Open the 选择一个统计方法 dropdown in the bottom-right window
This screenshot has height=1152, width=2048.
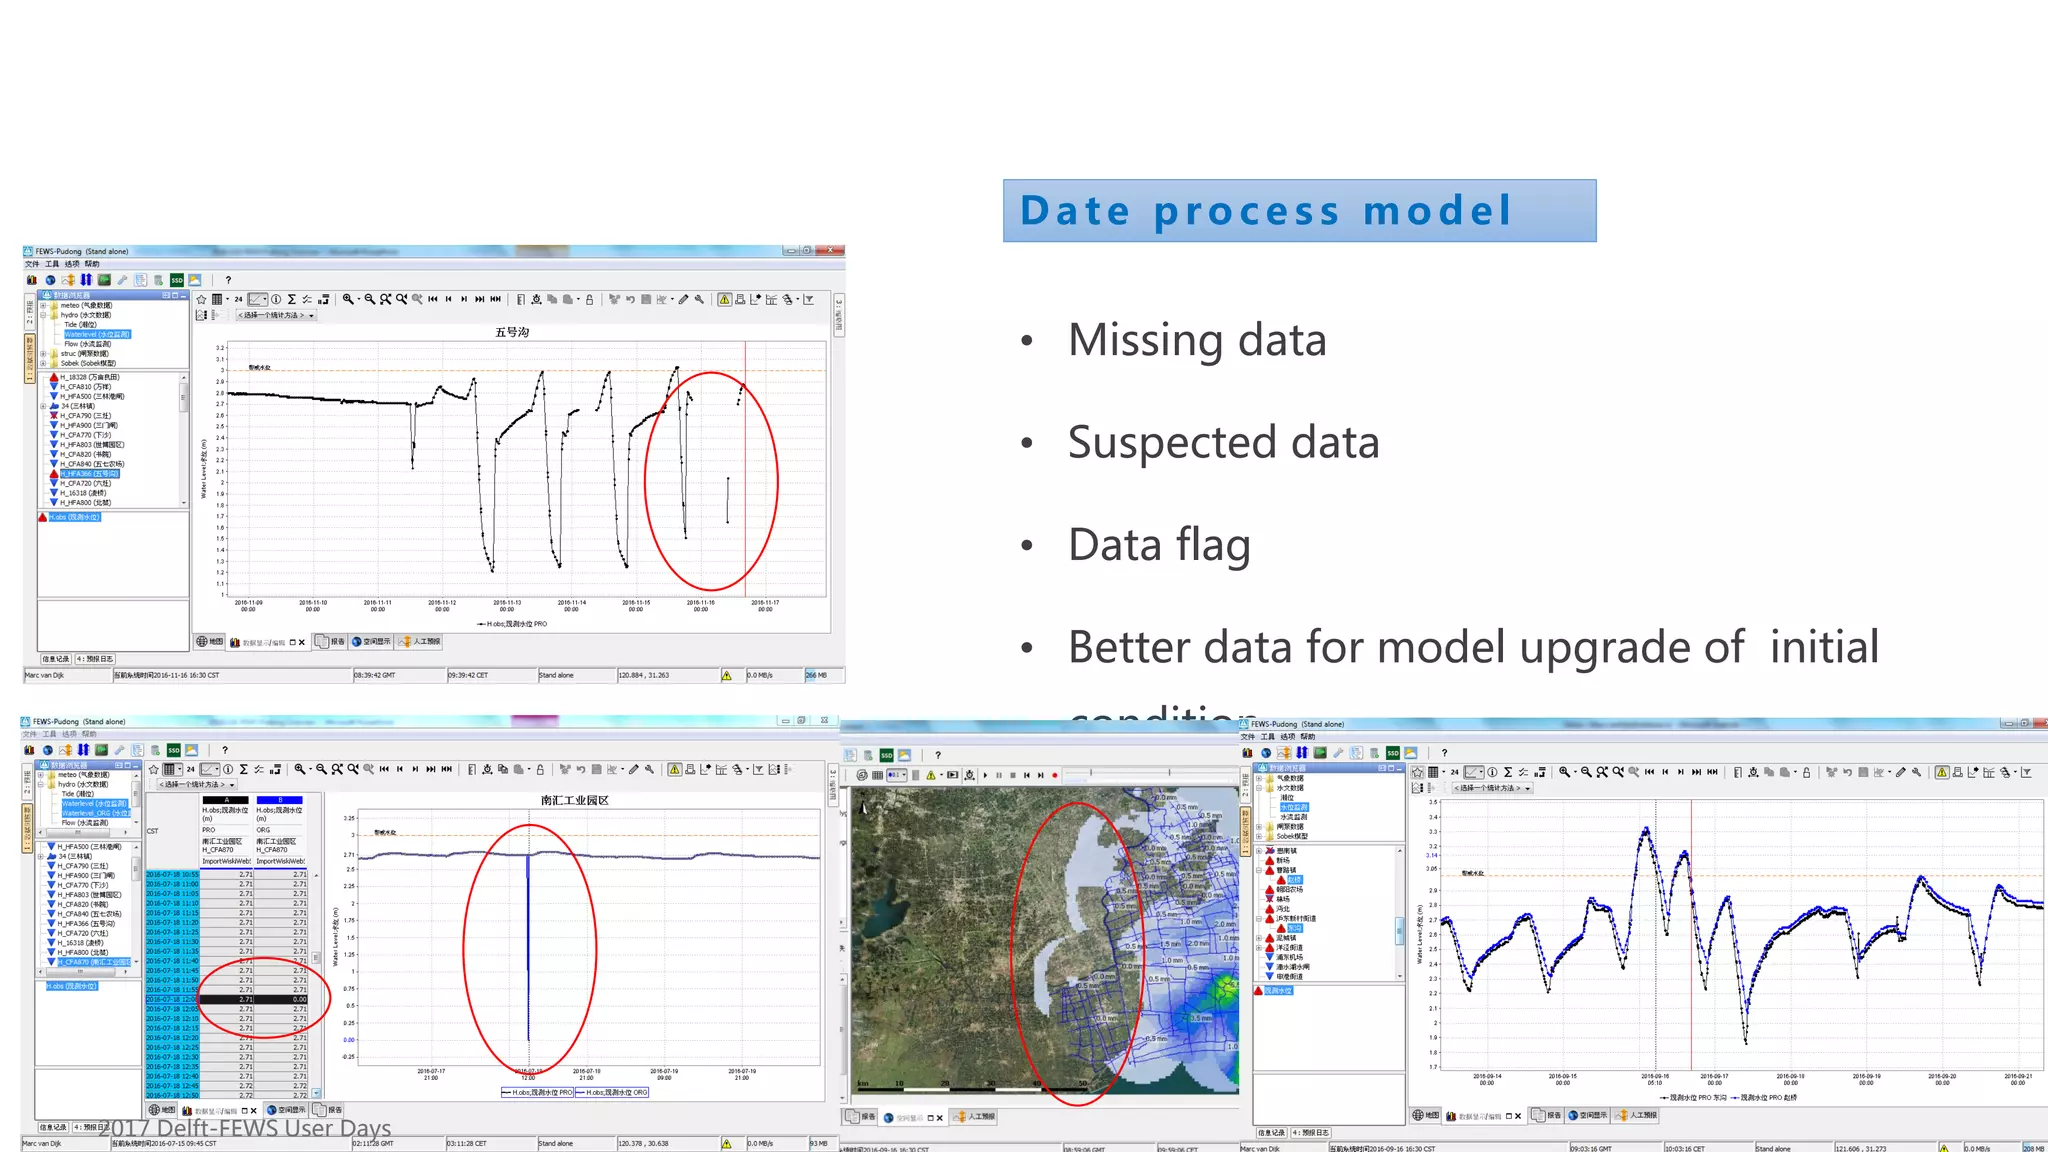point(1493,788)
